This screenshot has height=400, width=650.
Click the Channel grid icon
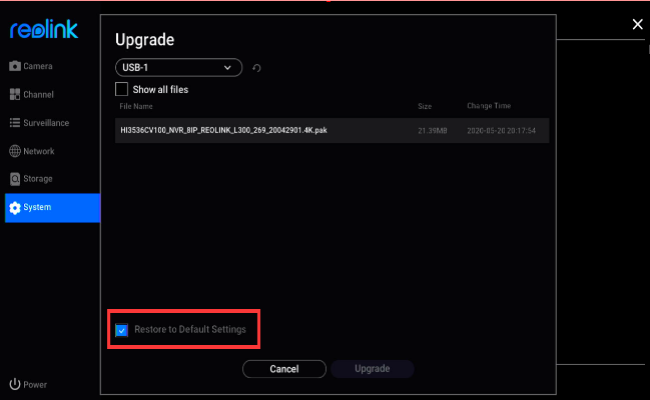coord(15,94)
